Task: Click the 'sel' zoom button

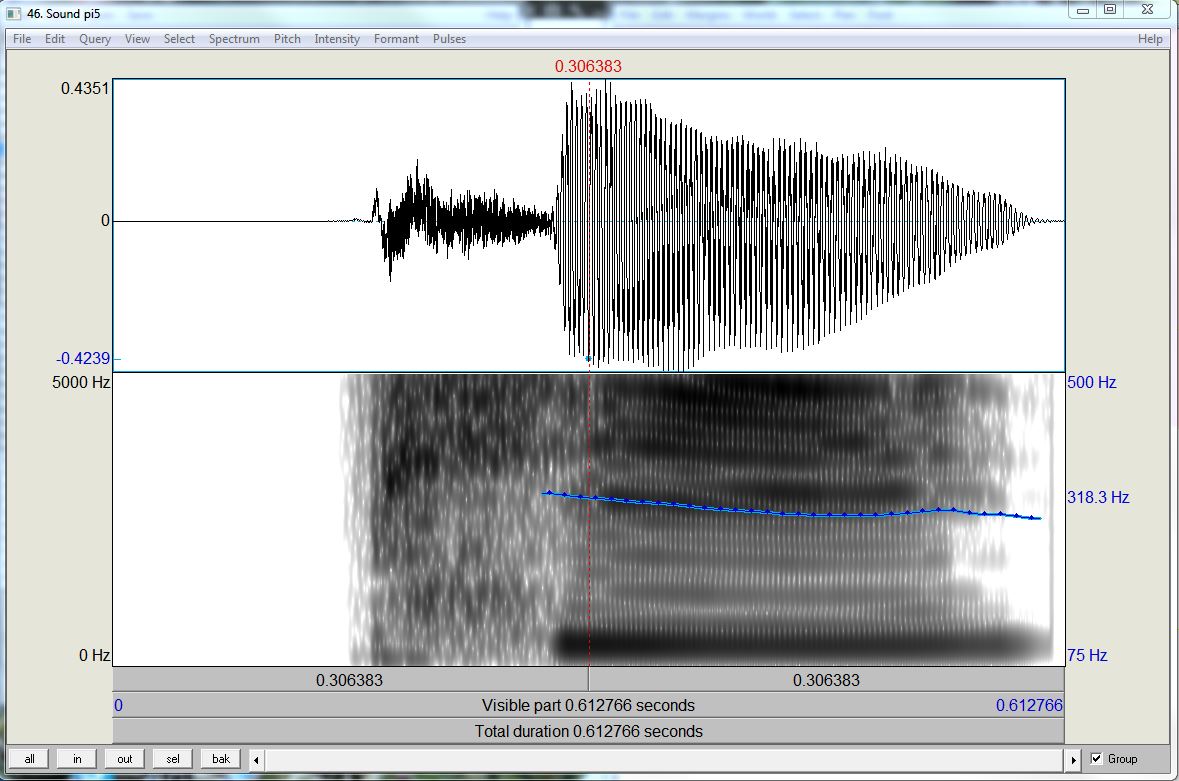Action: pos(173,759)
